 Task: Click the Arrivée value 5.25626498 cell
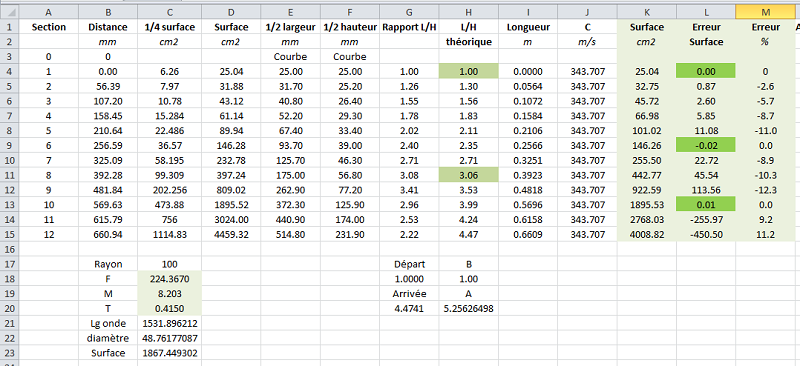click(468, 308)
